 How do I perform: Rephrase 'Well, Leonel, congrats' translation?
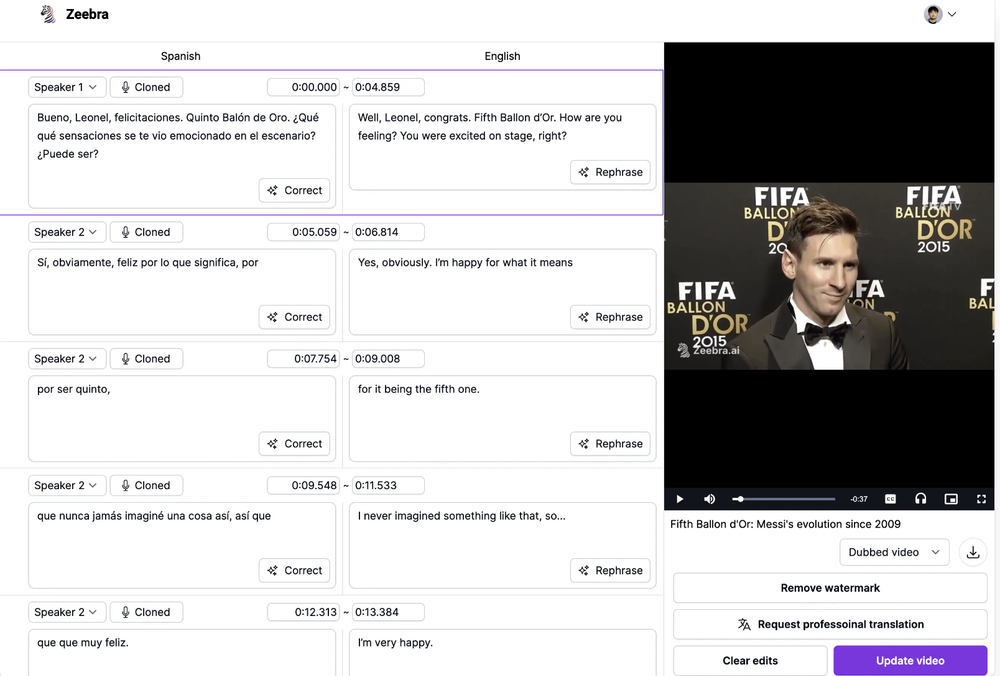point(610,172)
